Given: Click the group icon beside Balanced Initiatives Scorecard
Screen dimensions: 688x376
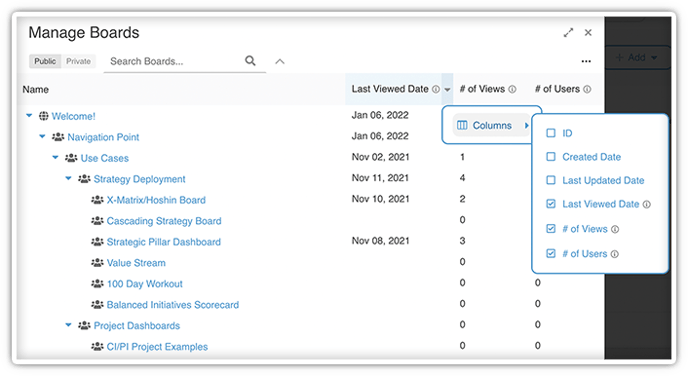Looking at the screenshot, I should pos(97,304).
